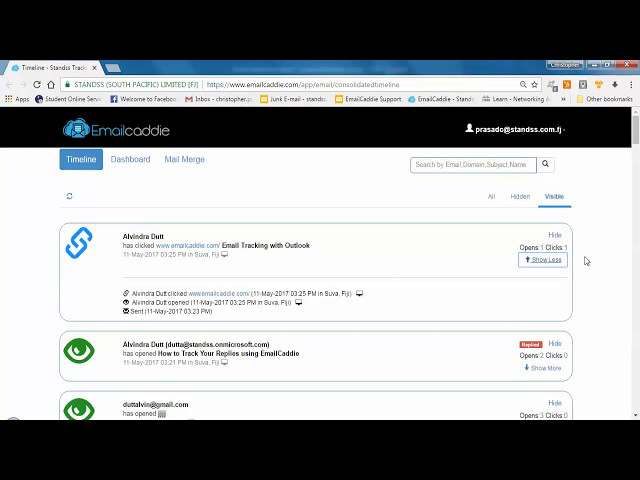Select the Visible filter tab
The width and height of the screenshot is (640, 480).
(x=554, y=196)
